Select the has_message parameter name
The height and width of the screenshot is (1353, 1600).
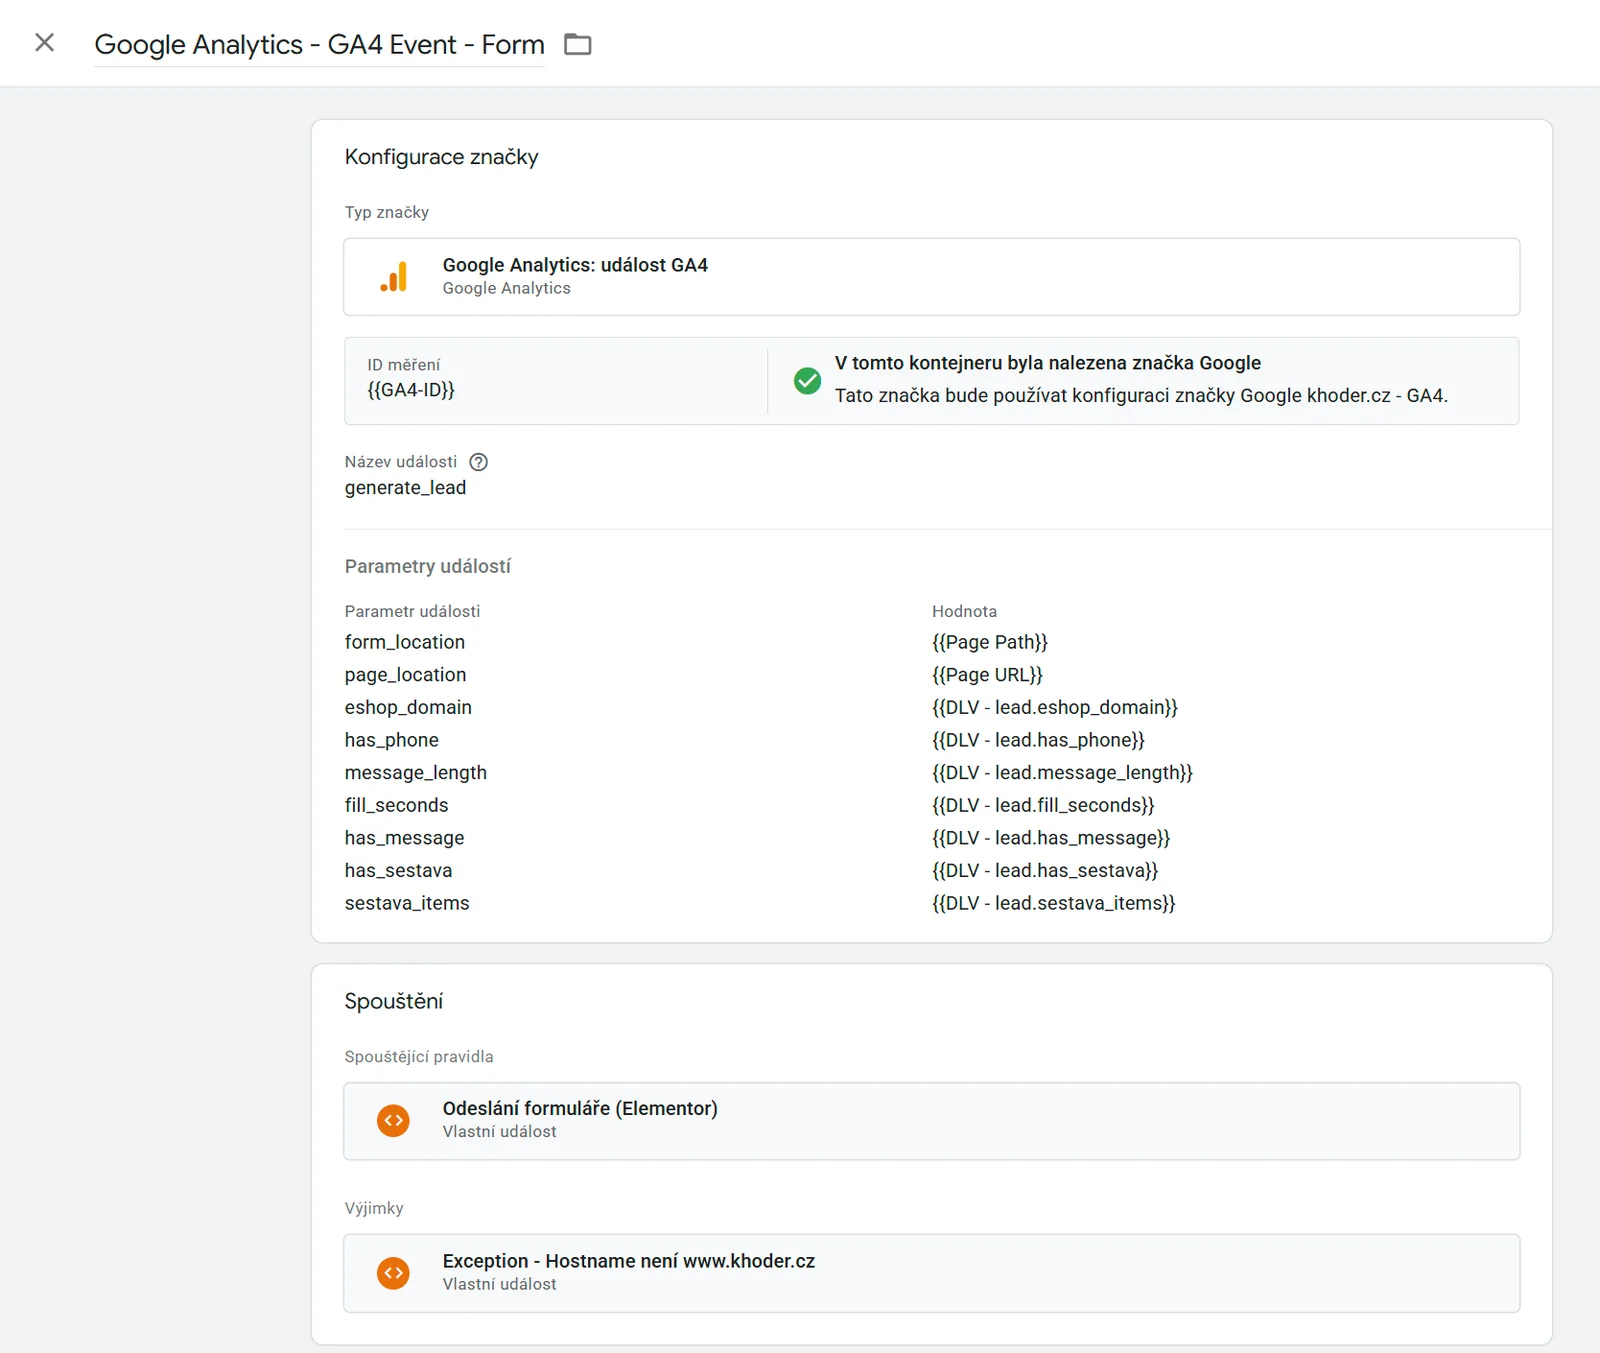(x=404, y=838)
